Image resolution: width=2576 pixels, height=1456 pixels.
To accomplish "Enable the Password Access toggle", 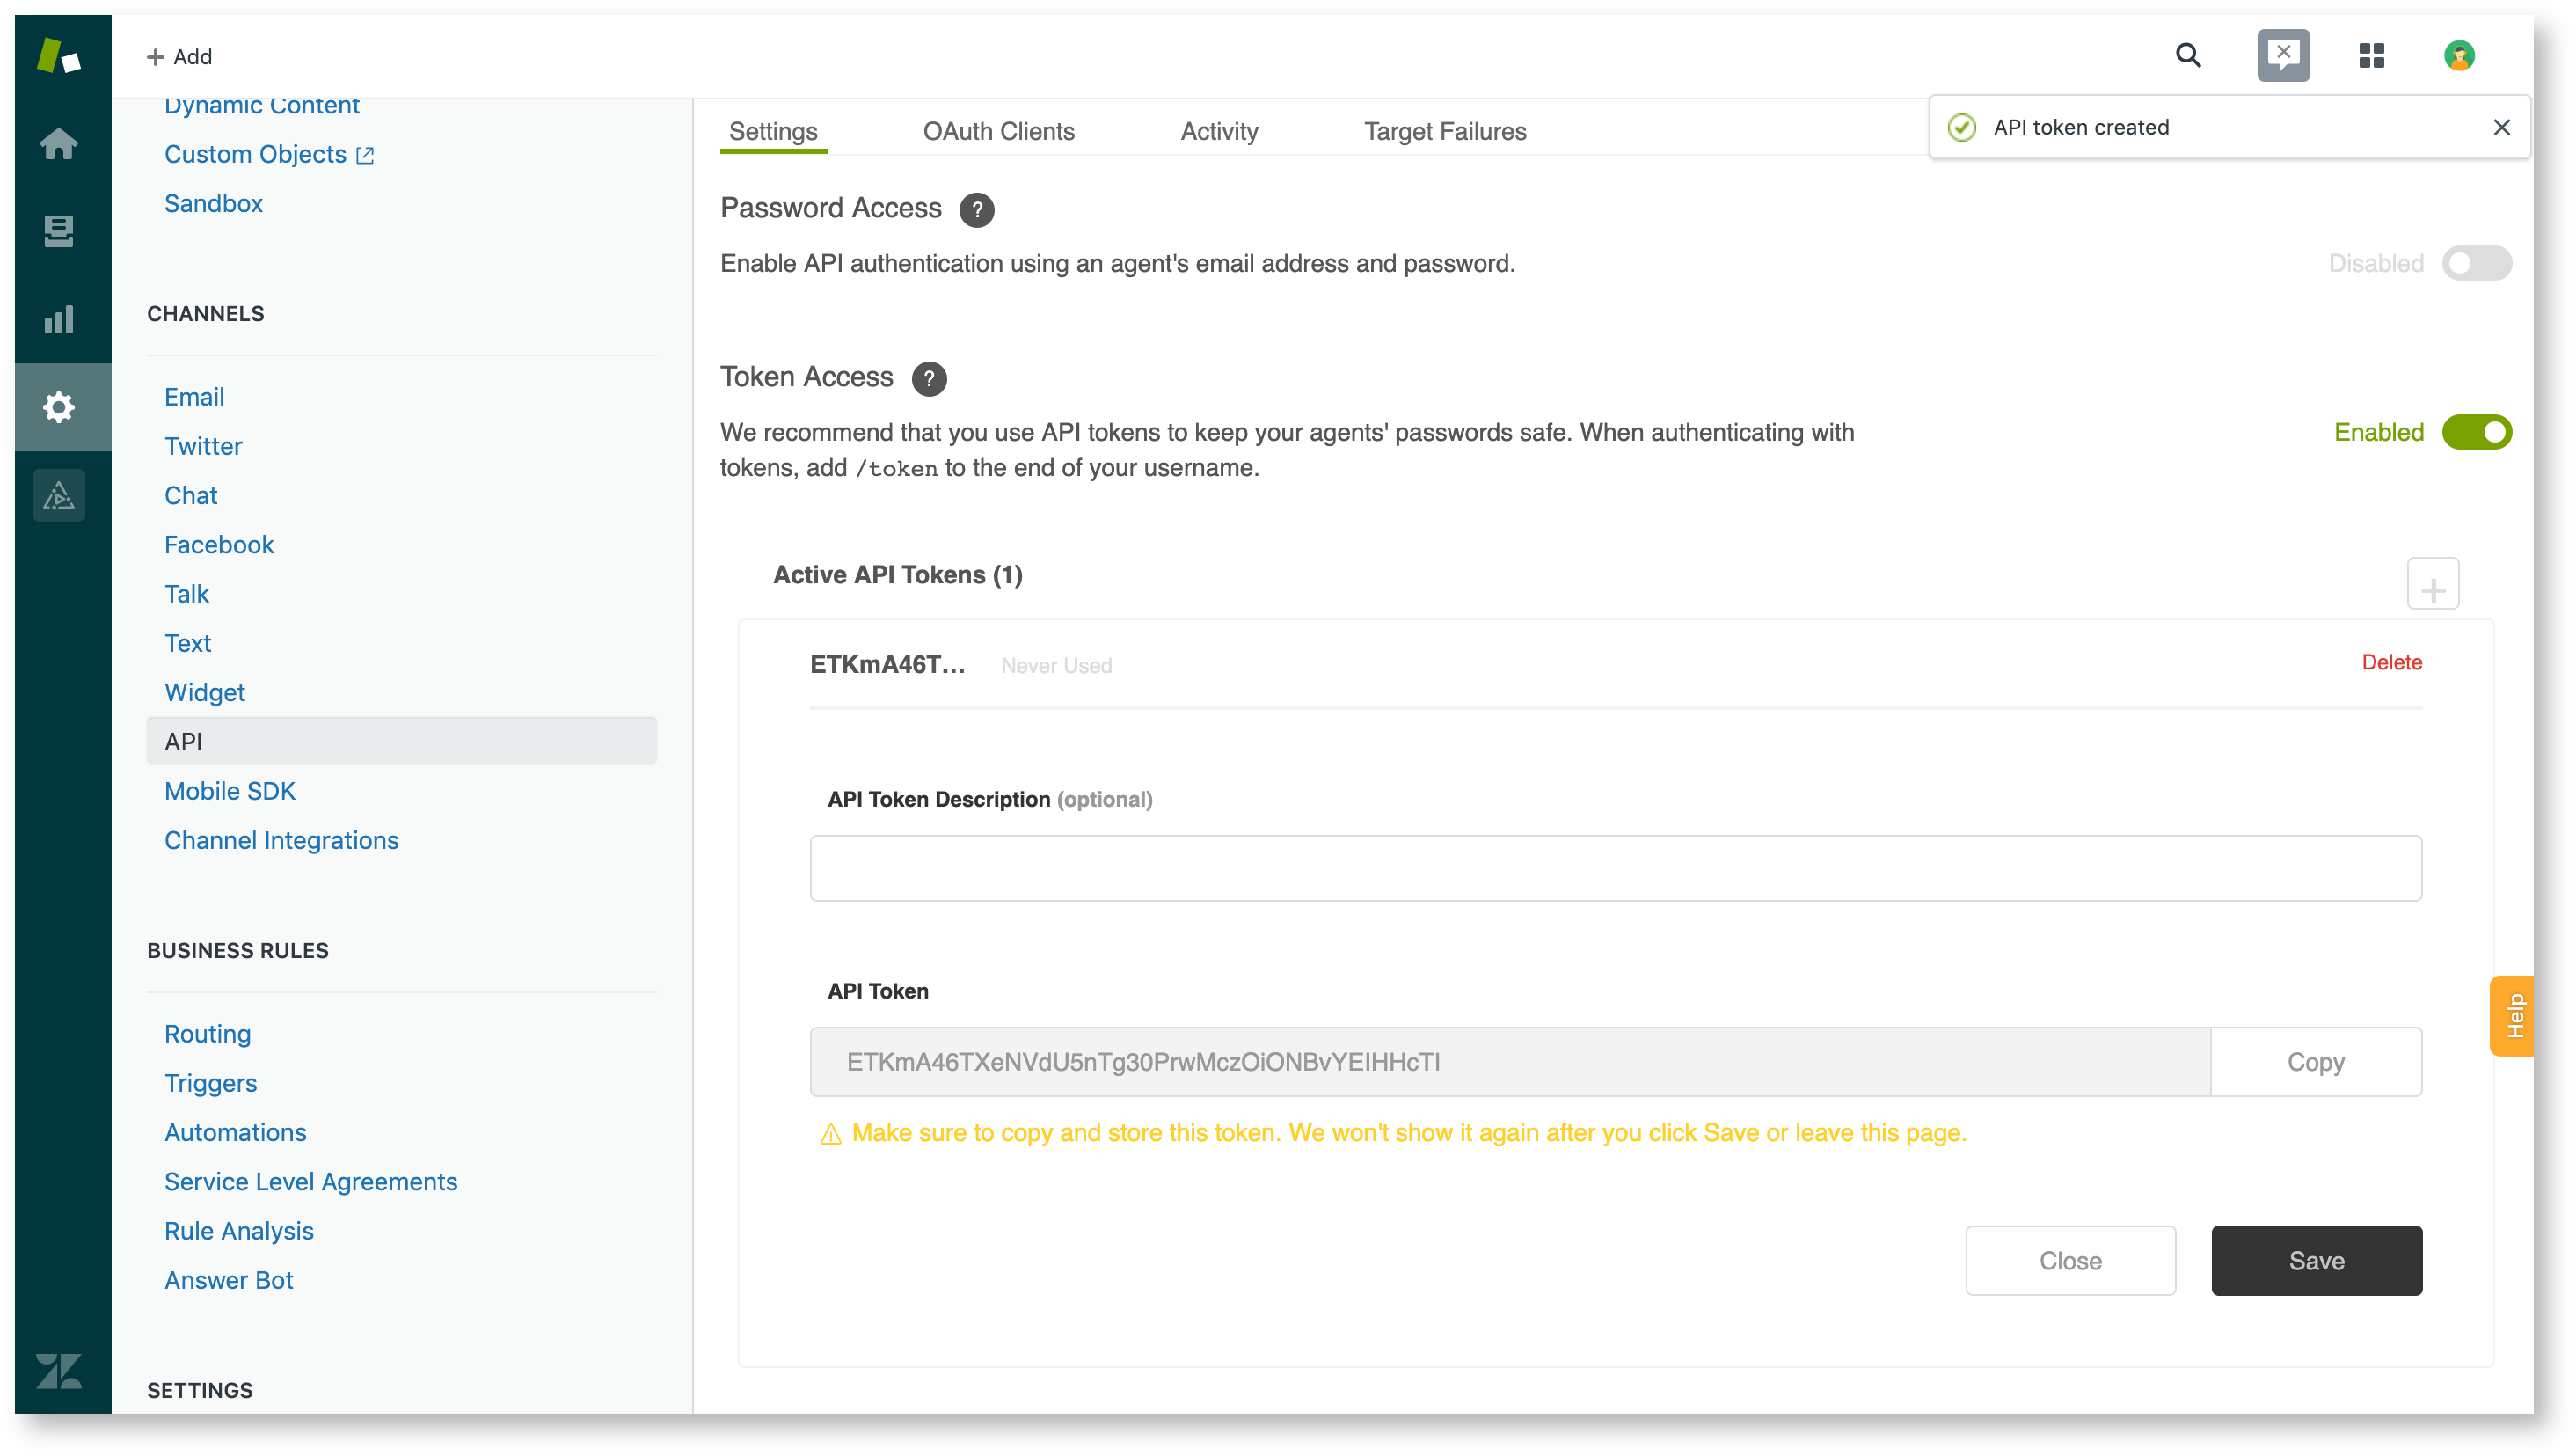I will 2476,264.
